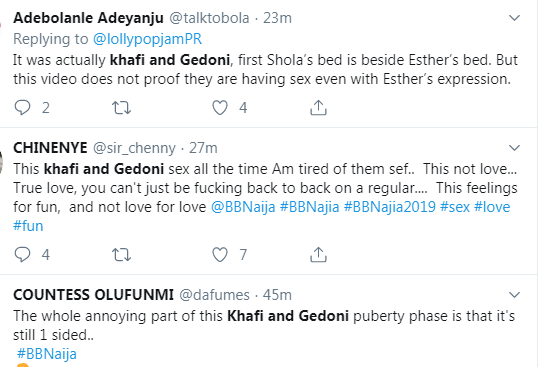Click the #love hashtag
Image resolution: width=541 pixels, height=367 pixels.
coord(492,207)
